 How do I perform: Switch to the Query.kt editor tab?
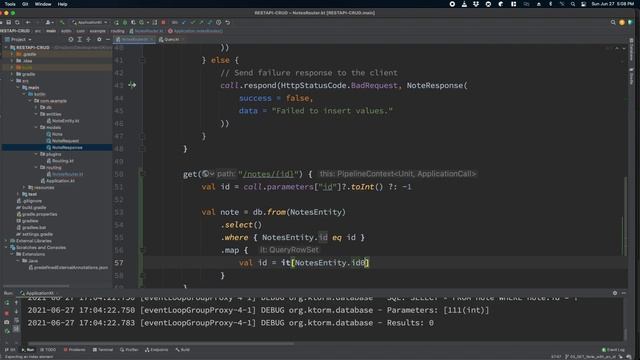tap(171, 40)
